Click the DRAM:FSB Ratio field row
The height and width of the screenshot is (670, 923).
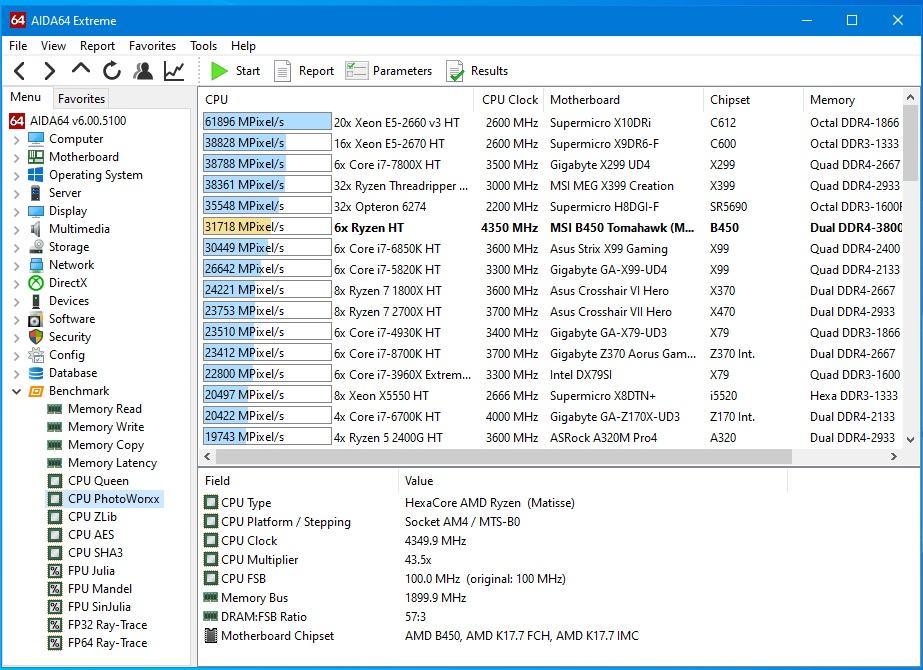click(494, 617)
